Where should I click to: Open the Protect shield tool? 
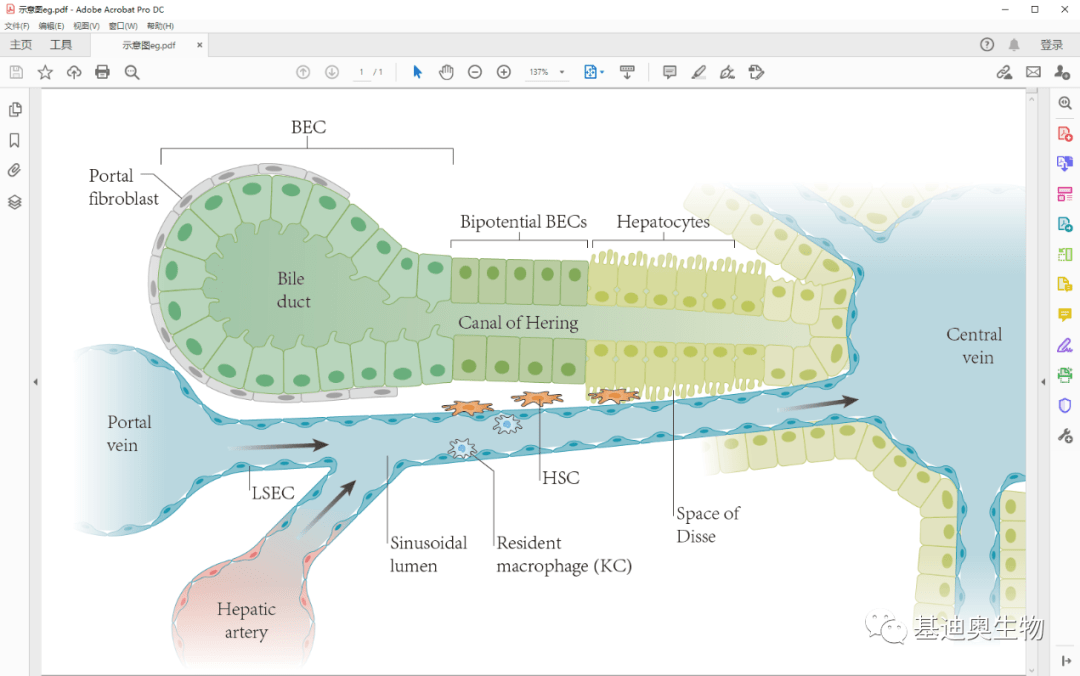[x=1065, y=405]
